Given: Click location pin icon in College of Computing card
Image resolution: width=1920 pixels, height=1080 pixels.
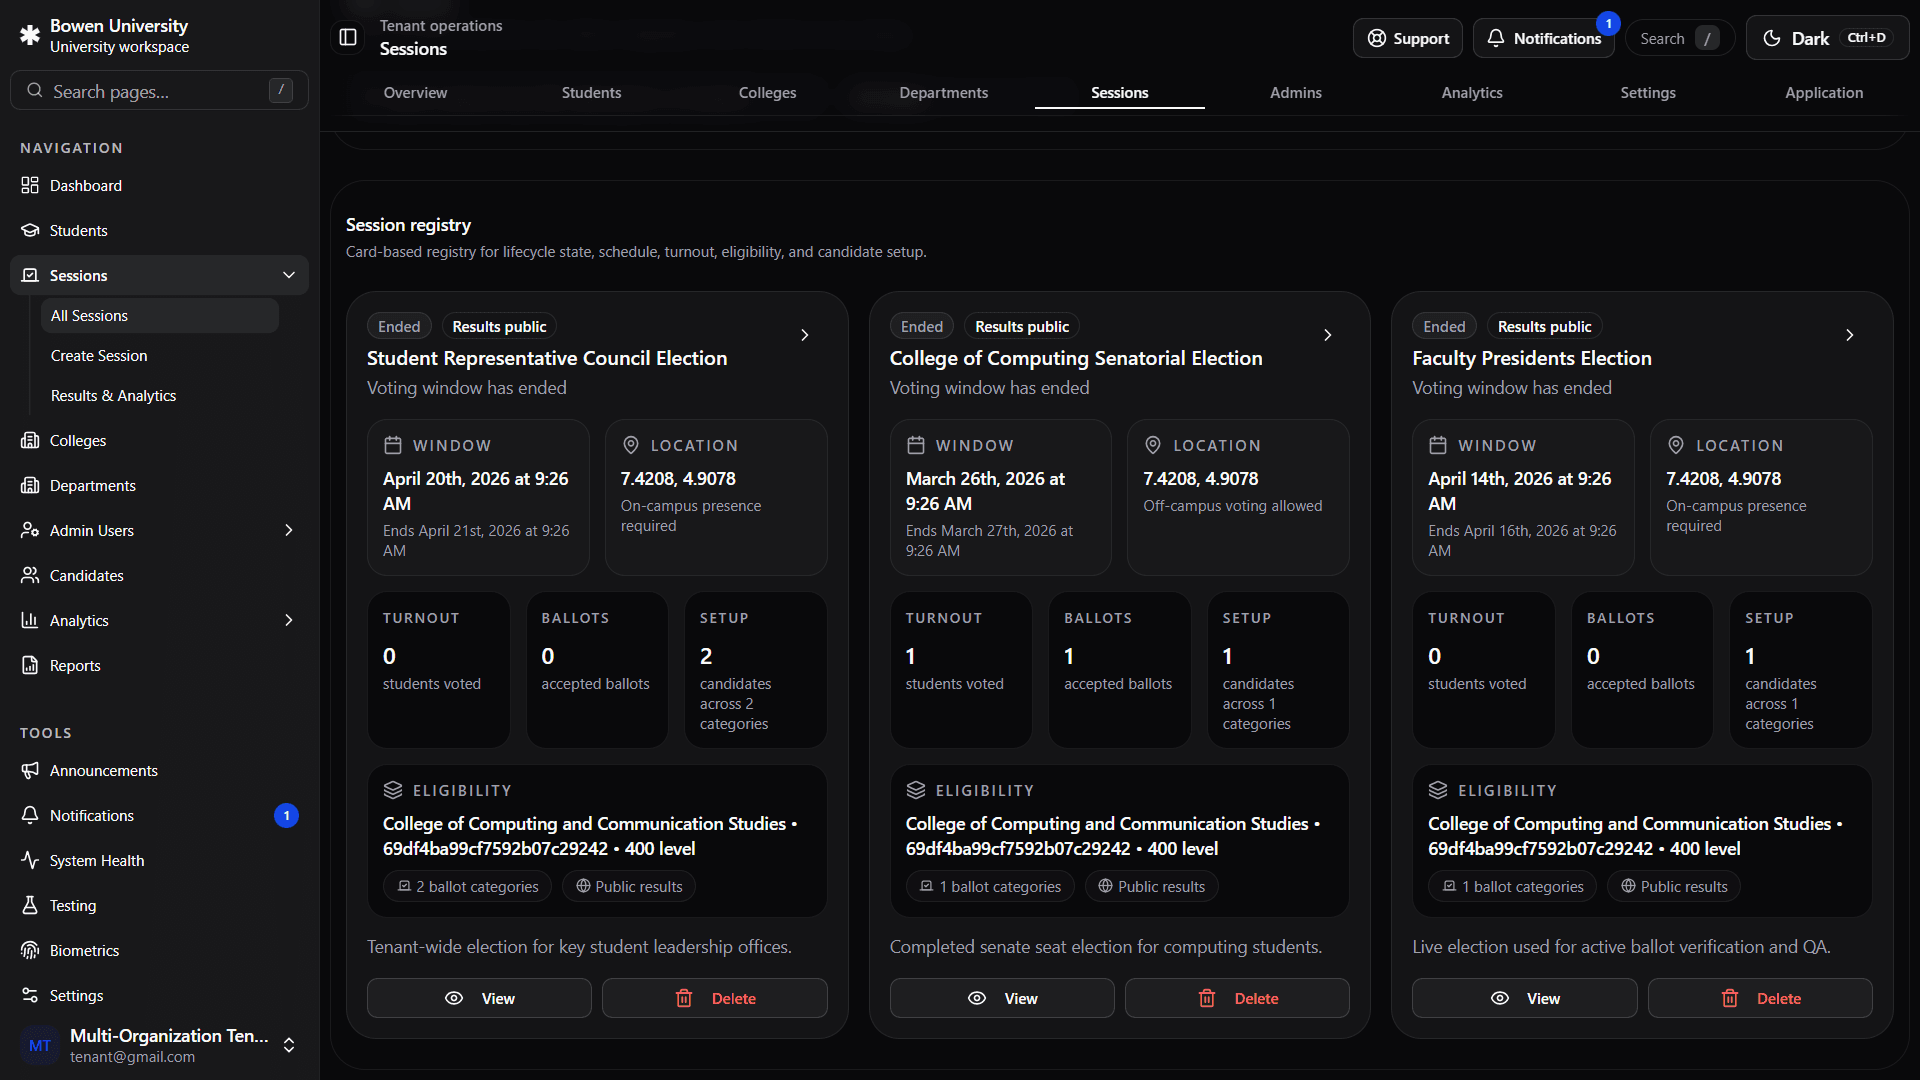Looking at the screenshot, I should [x=1153, y=445].
